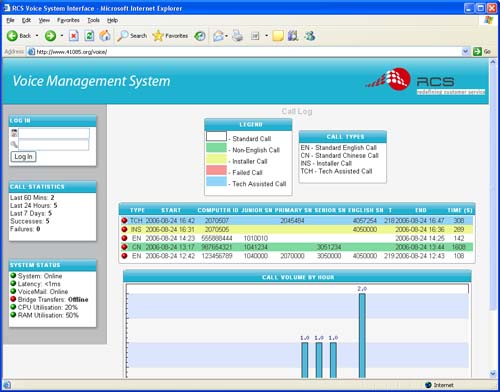Open the Edit menu
The height and width of the screenshot is (392, 500).
[x=26, y=20]
